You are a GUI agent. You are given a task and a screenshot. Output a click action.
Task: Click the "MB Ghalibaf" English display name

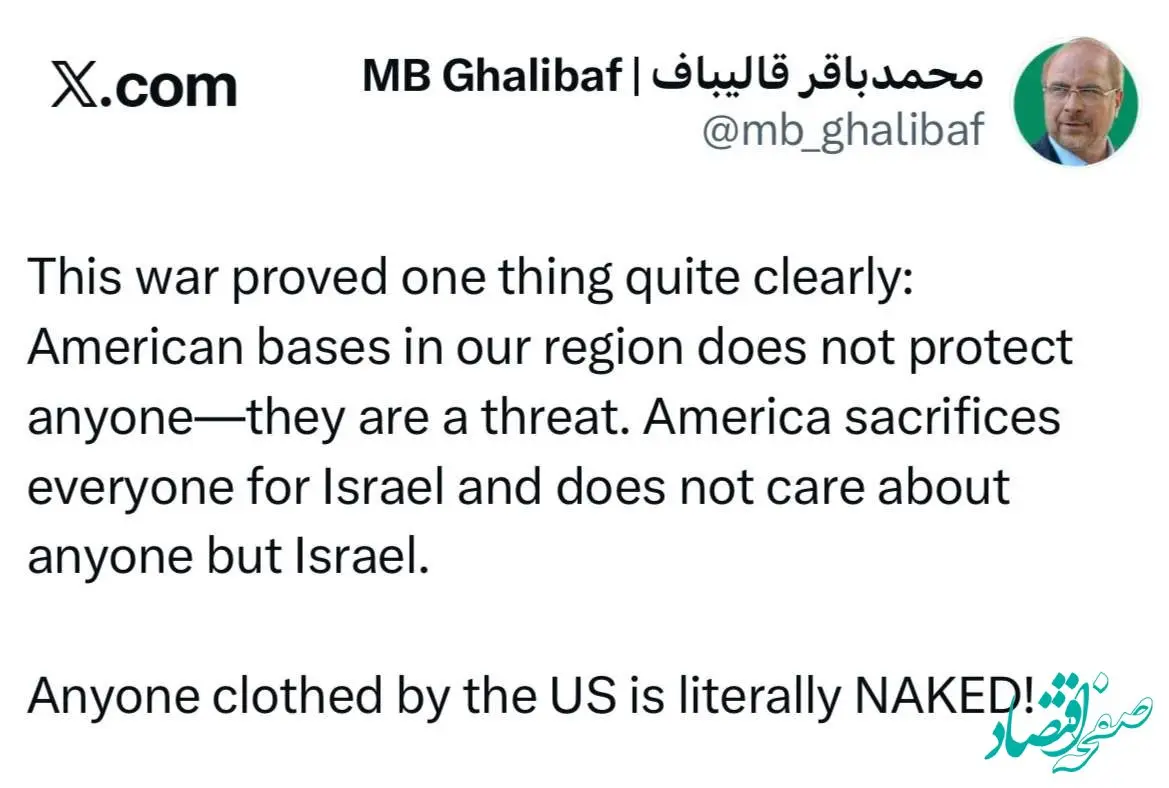pyautogui.click(x=491, y=76)
